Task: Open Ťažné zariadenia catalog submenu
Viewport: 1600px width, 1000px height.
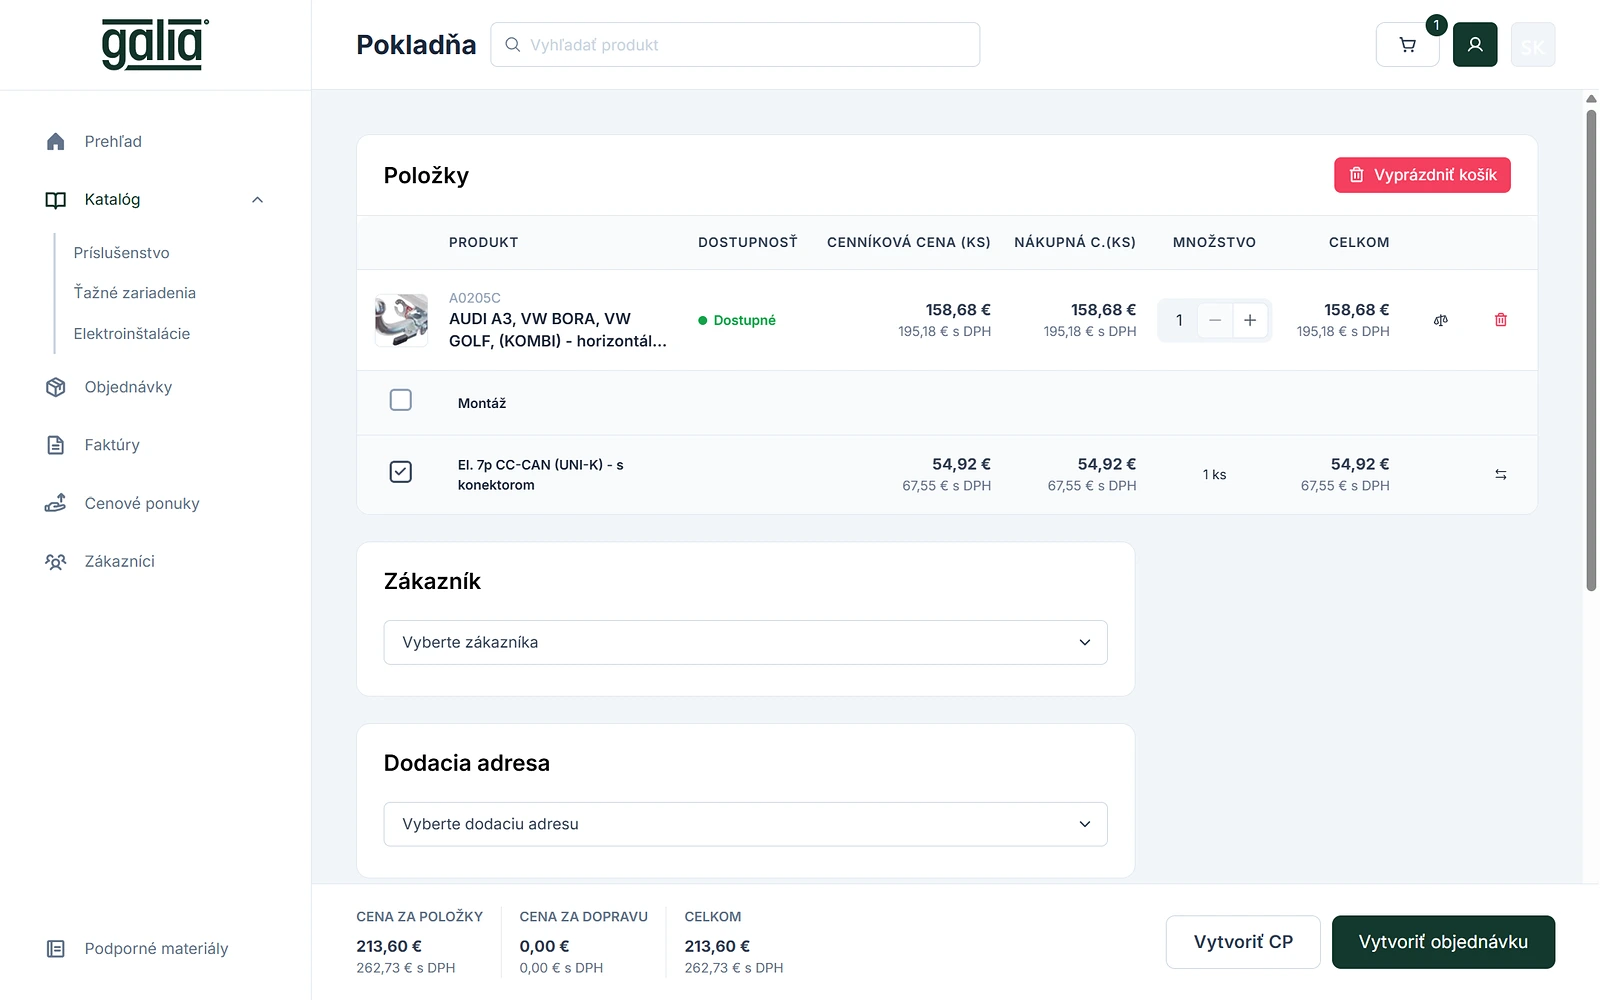Action: (x=135, y=293)
